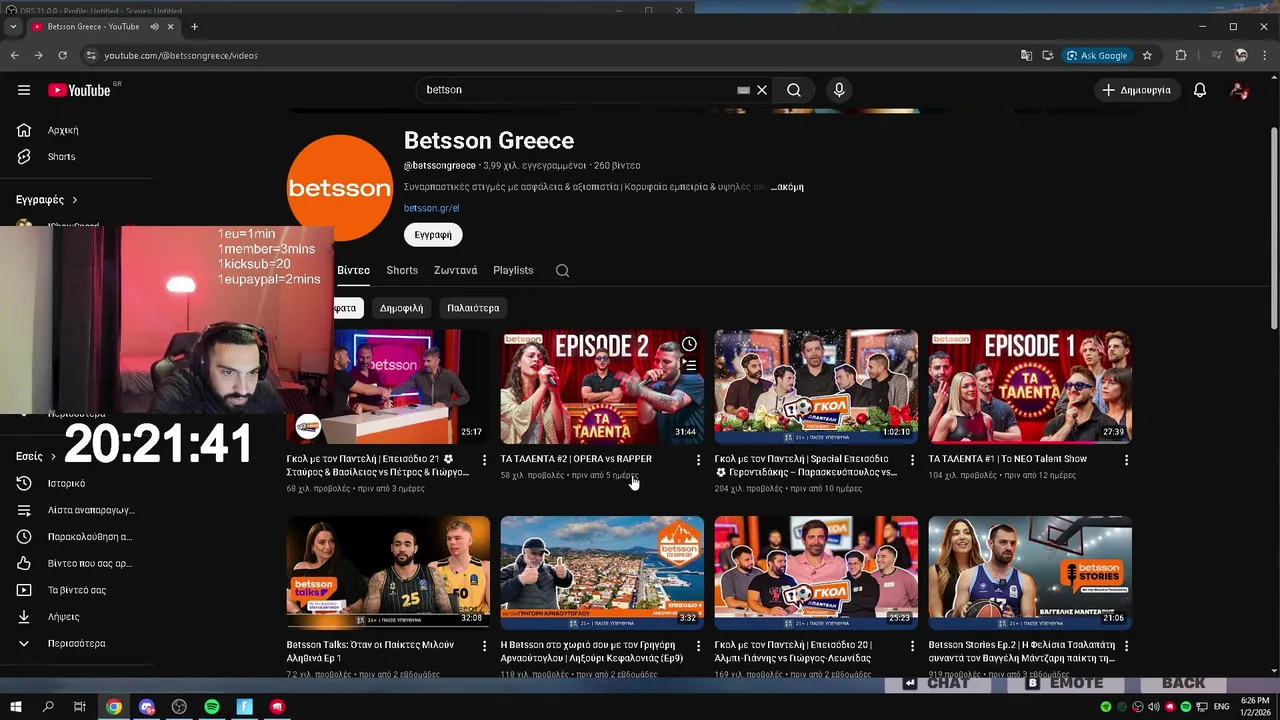Open options for Επεισόδιο 21 video

tap(484, 460)
